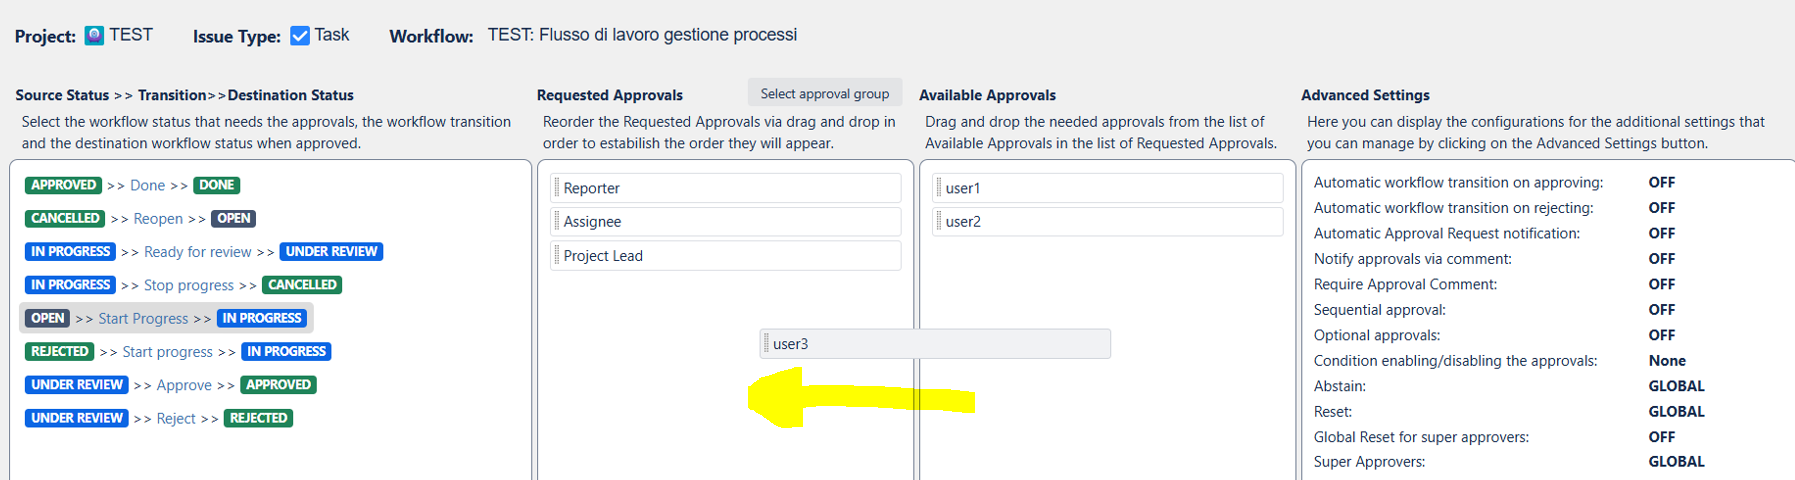Image resolution: width=1795 pixels, height=480 pixels.
Task: Click the Project Lead approval item
Action: pos(726,255)
